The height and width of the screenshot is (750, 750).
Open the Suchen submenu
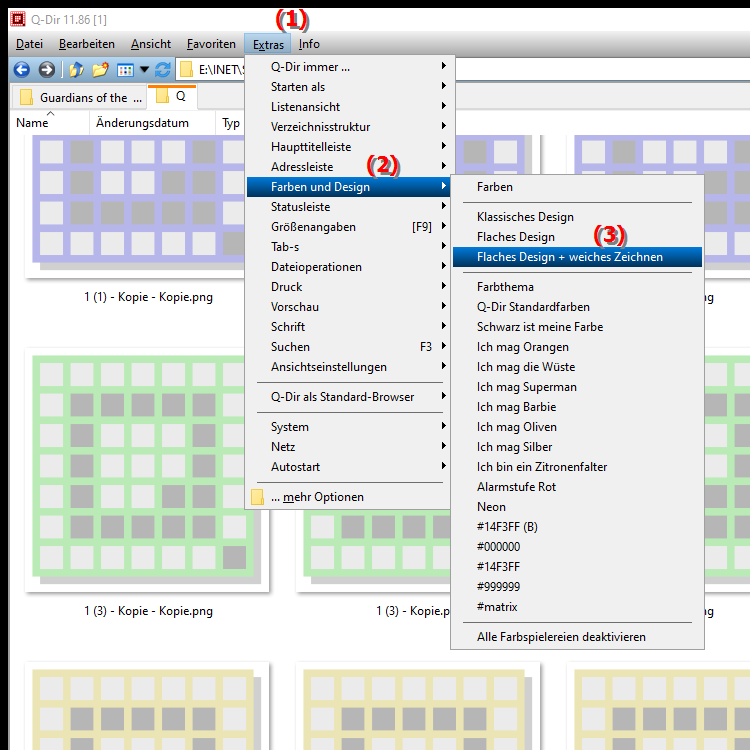point(348,347)
